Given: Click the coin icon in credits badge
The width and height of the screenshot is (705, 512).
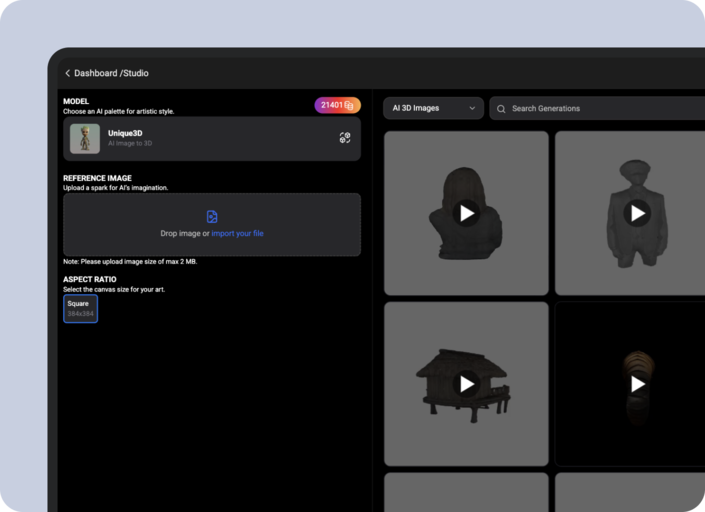Looking at the screenshot, I should [350, 105].
